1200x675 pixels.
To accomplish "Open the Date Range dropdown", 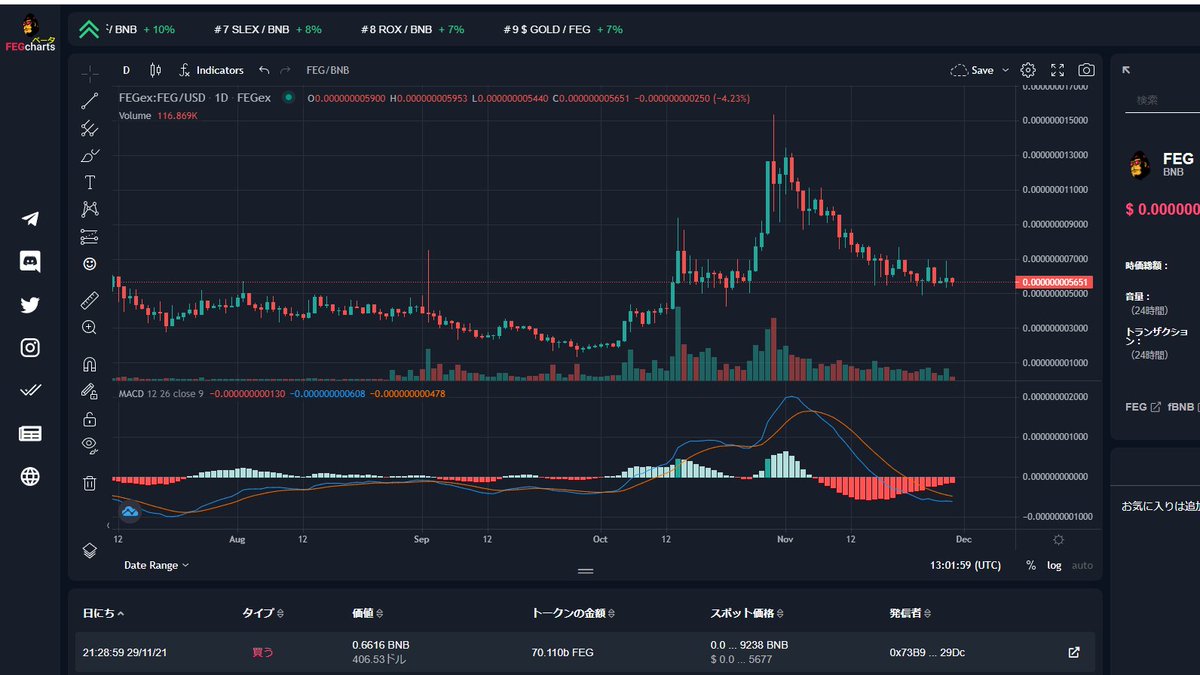I will coord(156,565).
